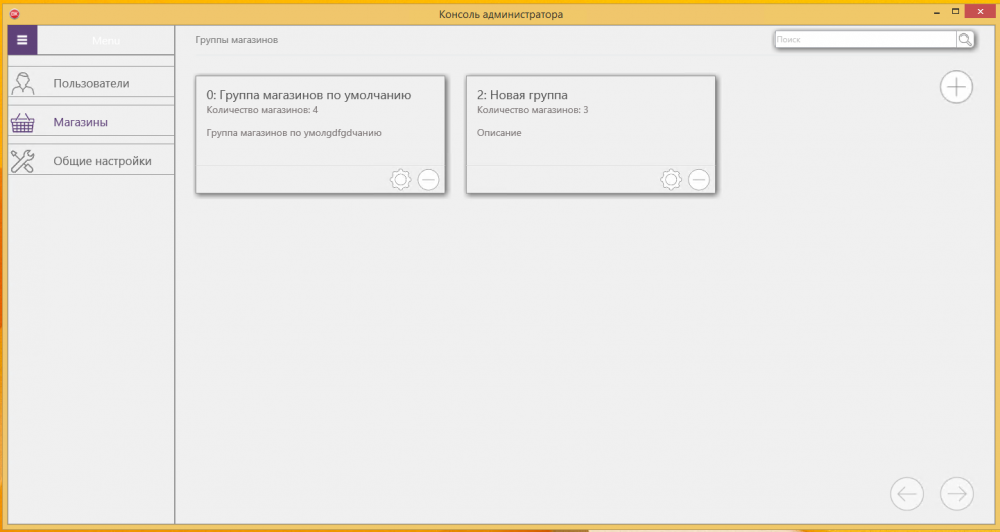The width and height of the screenshot is (1000, 532).
Task: Delete Новая группа with minus icon
Action: (699, 180)
